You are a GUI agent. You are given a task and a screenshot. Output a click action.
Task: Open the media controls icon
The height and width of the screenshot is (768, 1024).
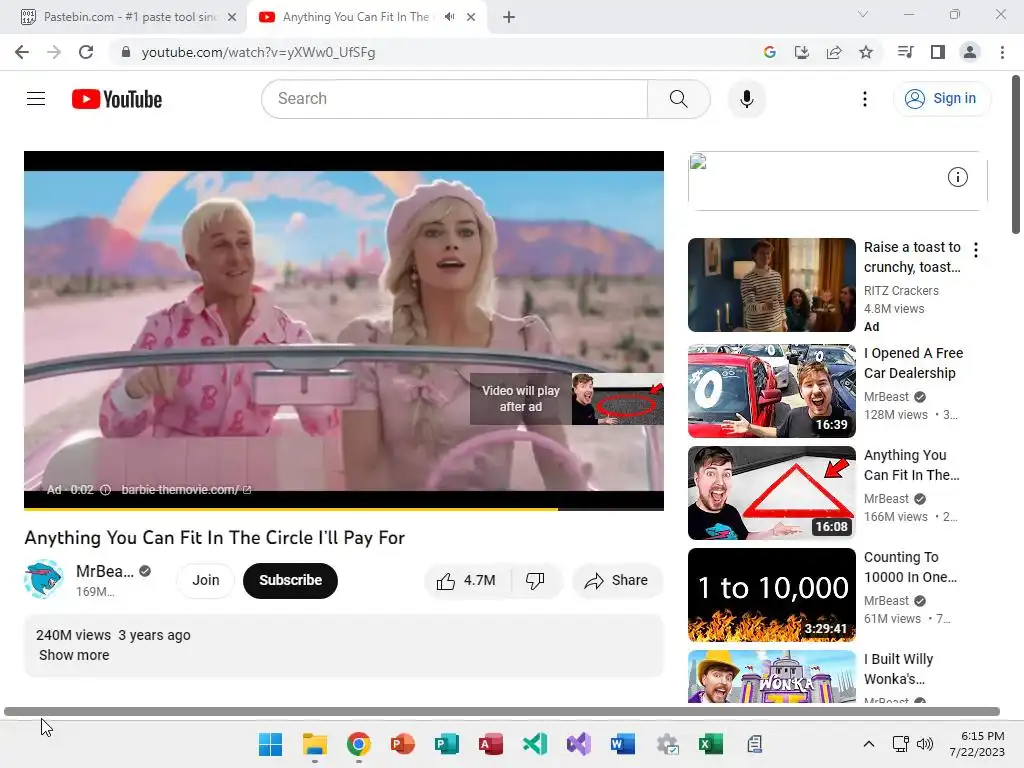[905, 52]
